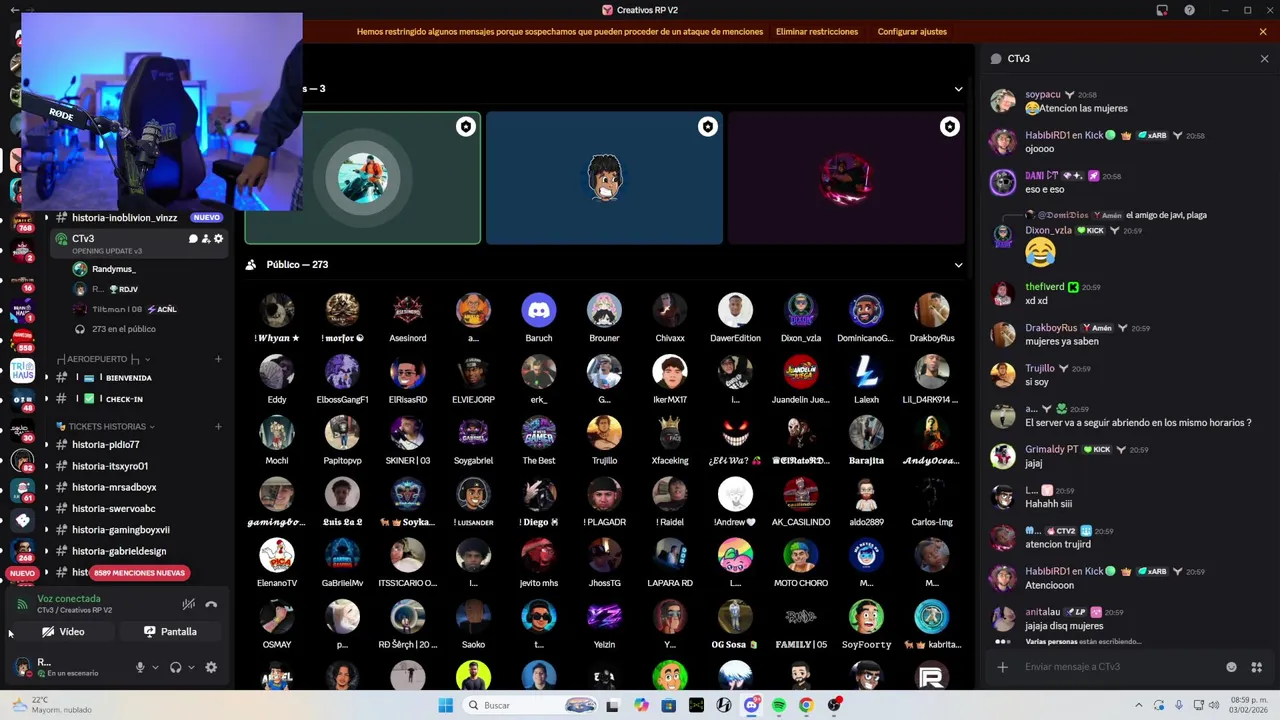Expand the historia-inoblivion_vinzz channel arrow
Viewport: 1280px width, 720px height.
pyautogui.click(x=46, y=218)
